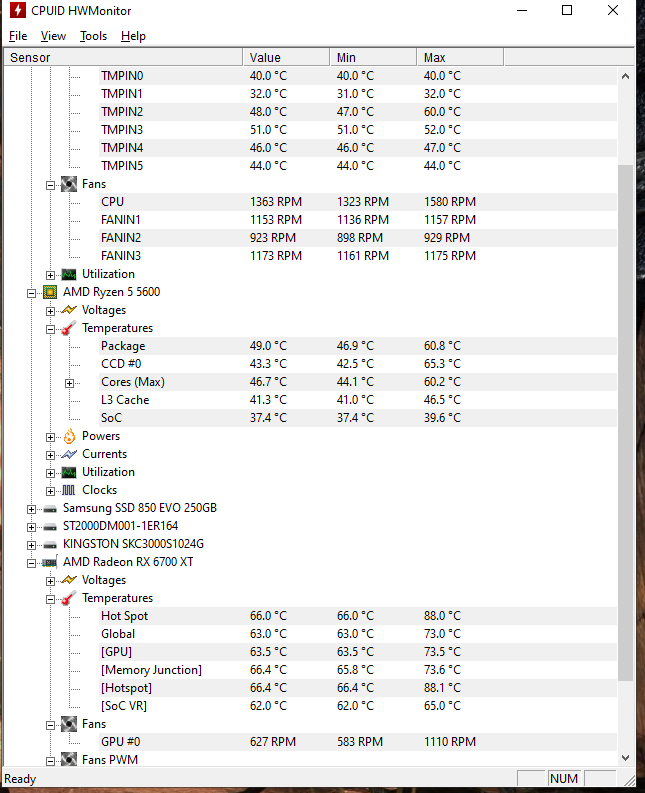Click the Radeon Fans icon
Viewport: 645px width, 793px height.
[x=69, y=724]
